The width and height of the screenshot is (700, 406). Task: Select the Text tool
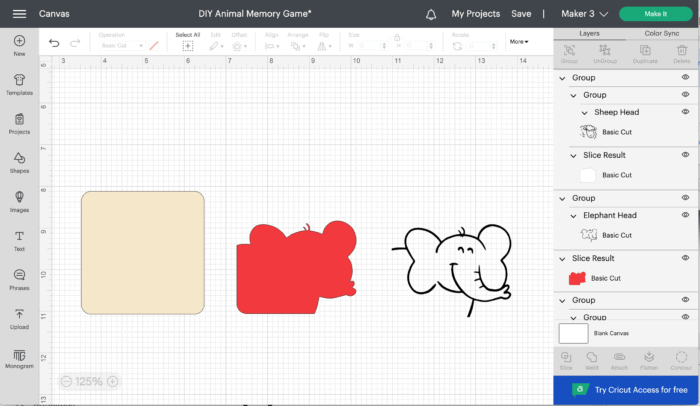tap(19, 240)
